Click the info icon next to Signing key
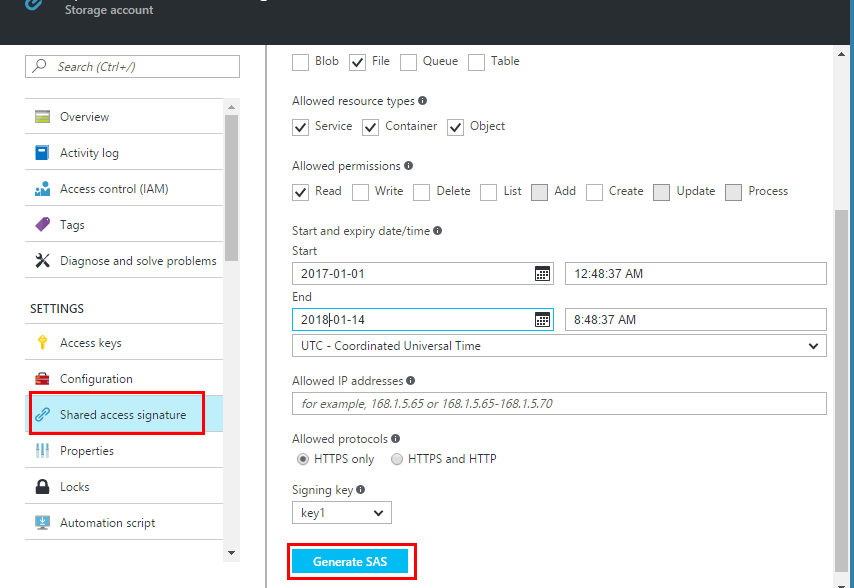Image resolution: width=854 pixels, height=588 pixels. click(x=361, y=490)
